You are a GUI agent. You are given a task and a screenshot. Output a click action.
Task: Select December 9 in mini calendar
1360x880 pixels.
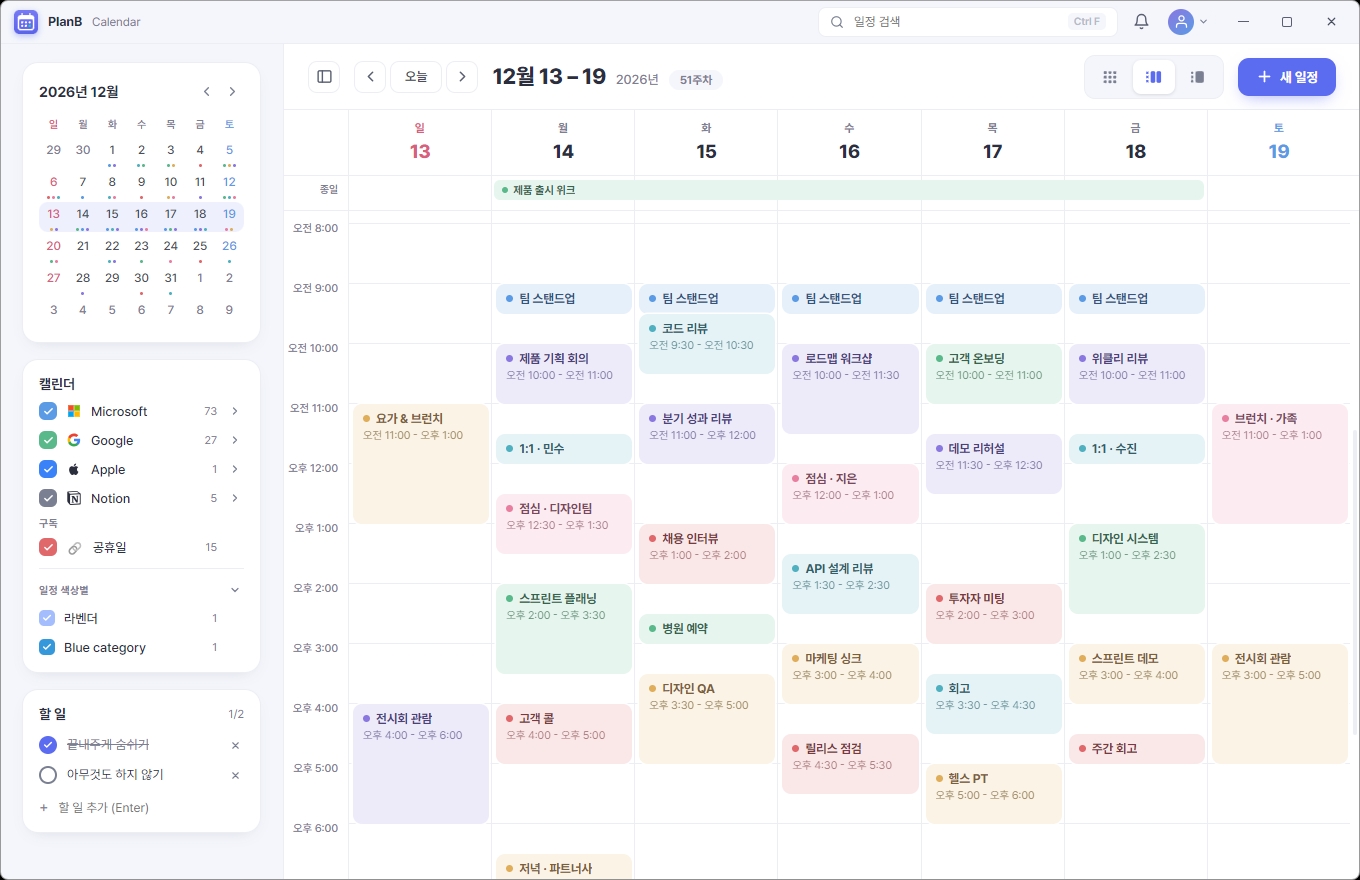141,182
